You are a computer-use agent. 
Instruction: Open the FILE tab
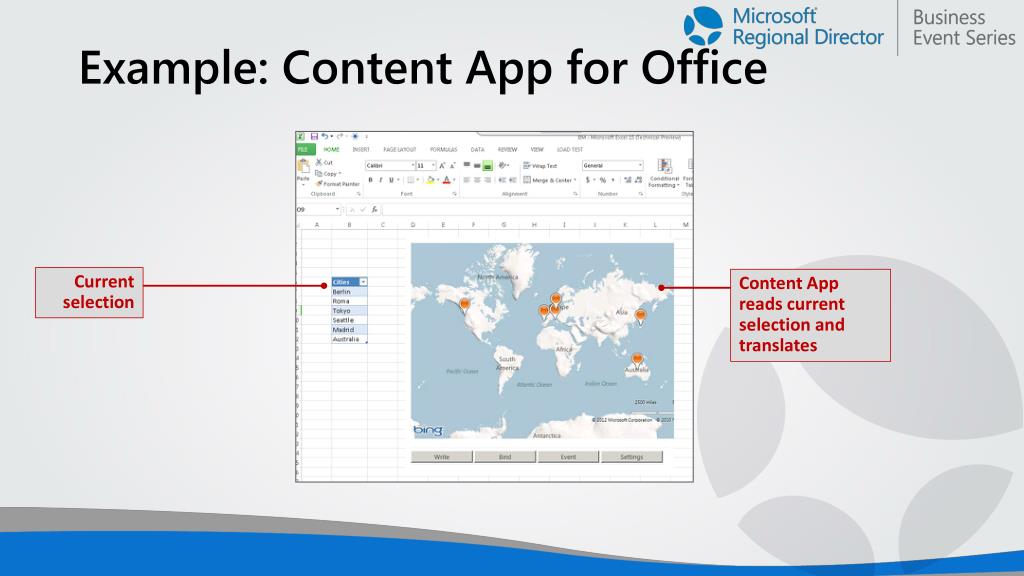[304, 150]
